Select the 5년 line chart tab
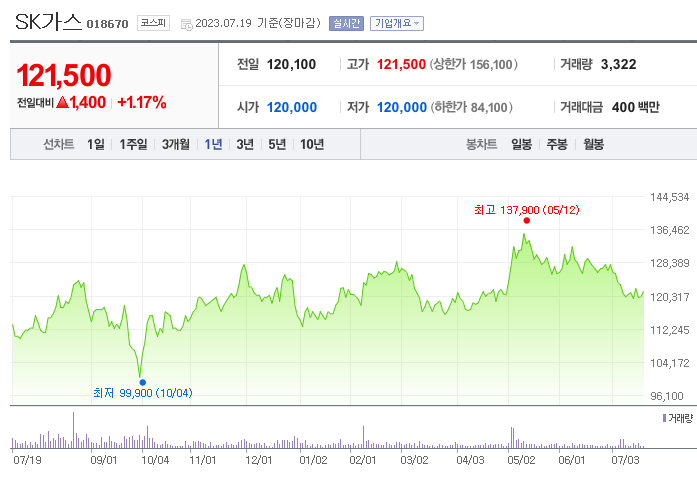This screenshot has width=697, height=478. tap(277, 144)
